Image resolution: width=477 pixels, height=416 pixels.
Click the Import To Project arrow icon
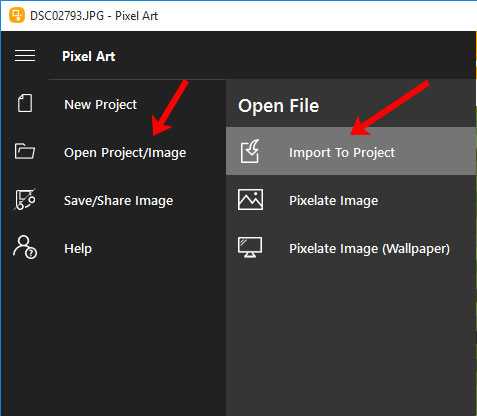pyautogui.click(x=250, y=151)
